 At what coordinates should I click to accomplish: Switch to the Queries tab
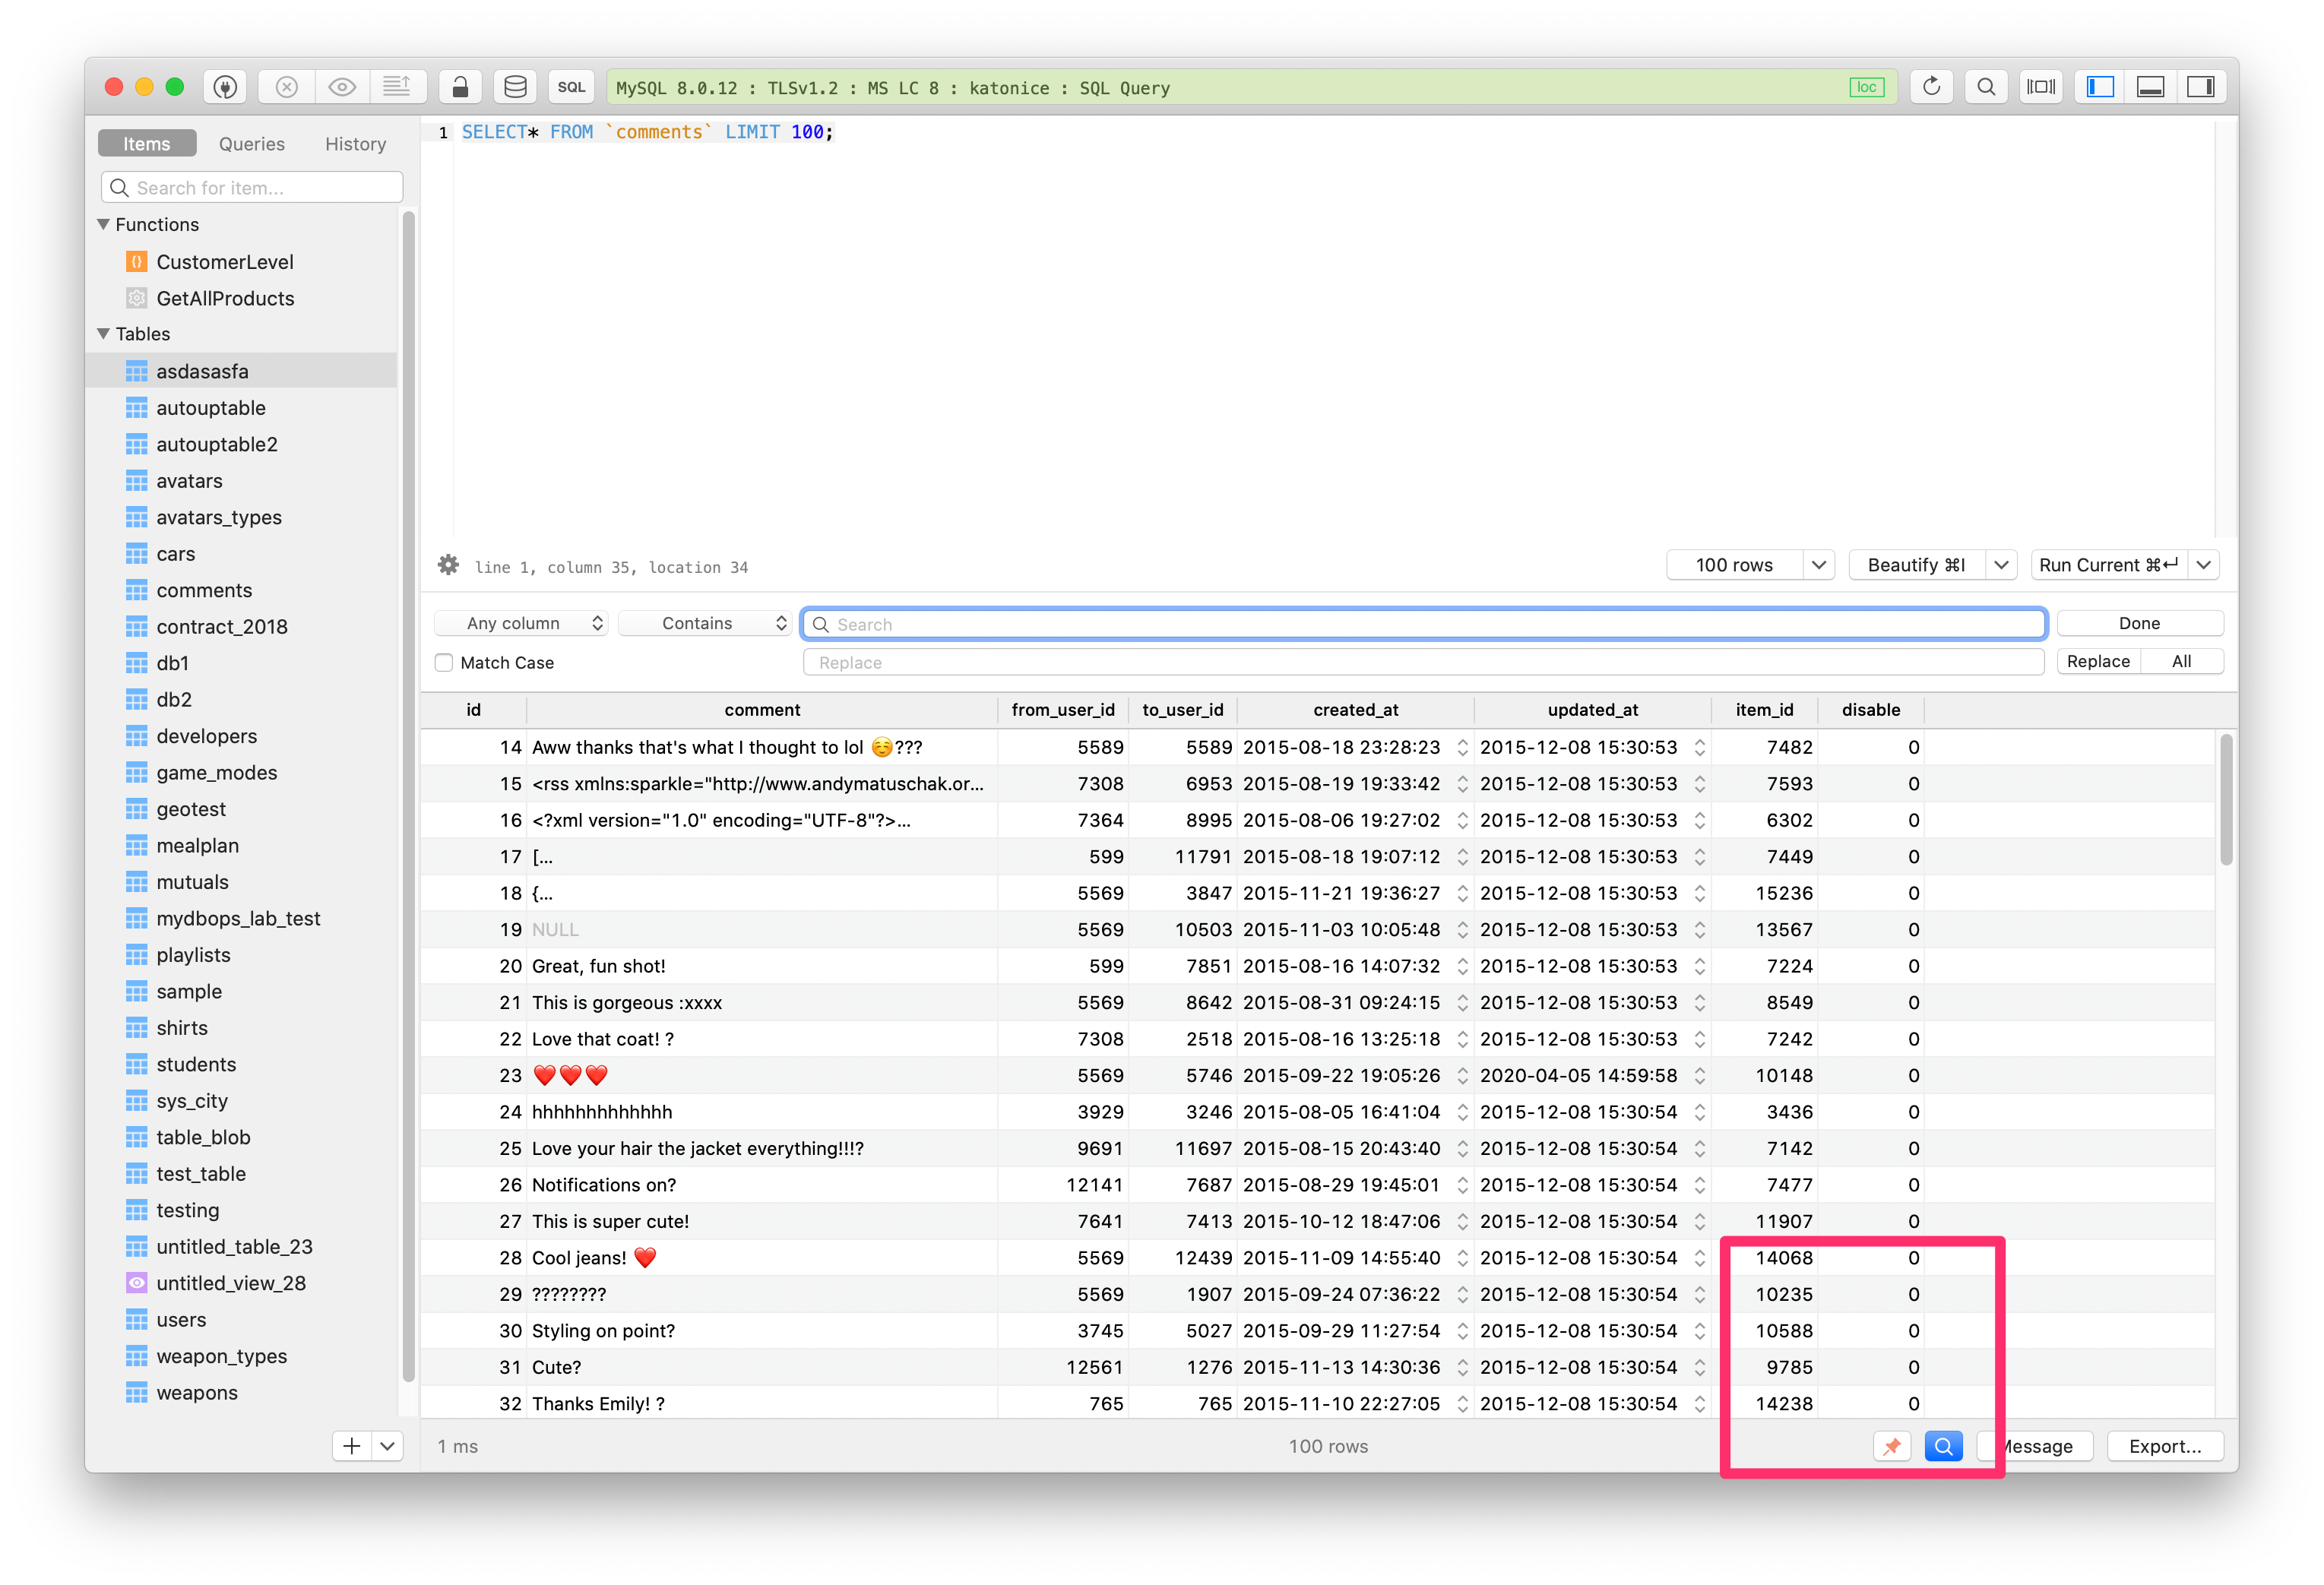[251, 143]
